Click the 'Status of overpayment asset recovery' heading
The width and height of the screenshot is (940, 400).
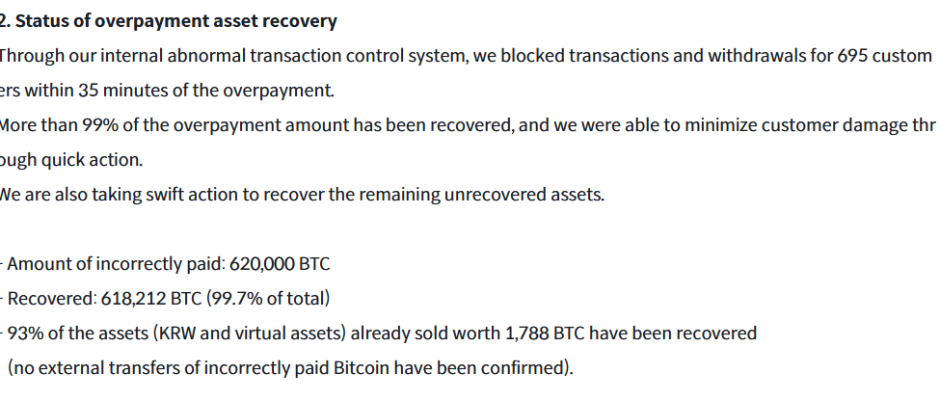pos(176,21)
